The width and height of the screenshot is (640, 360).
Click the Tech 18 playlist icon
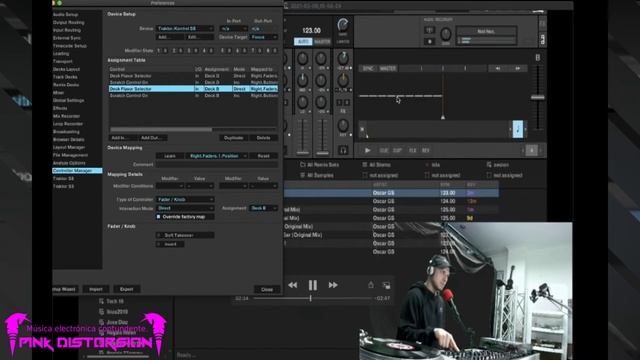101,301
